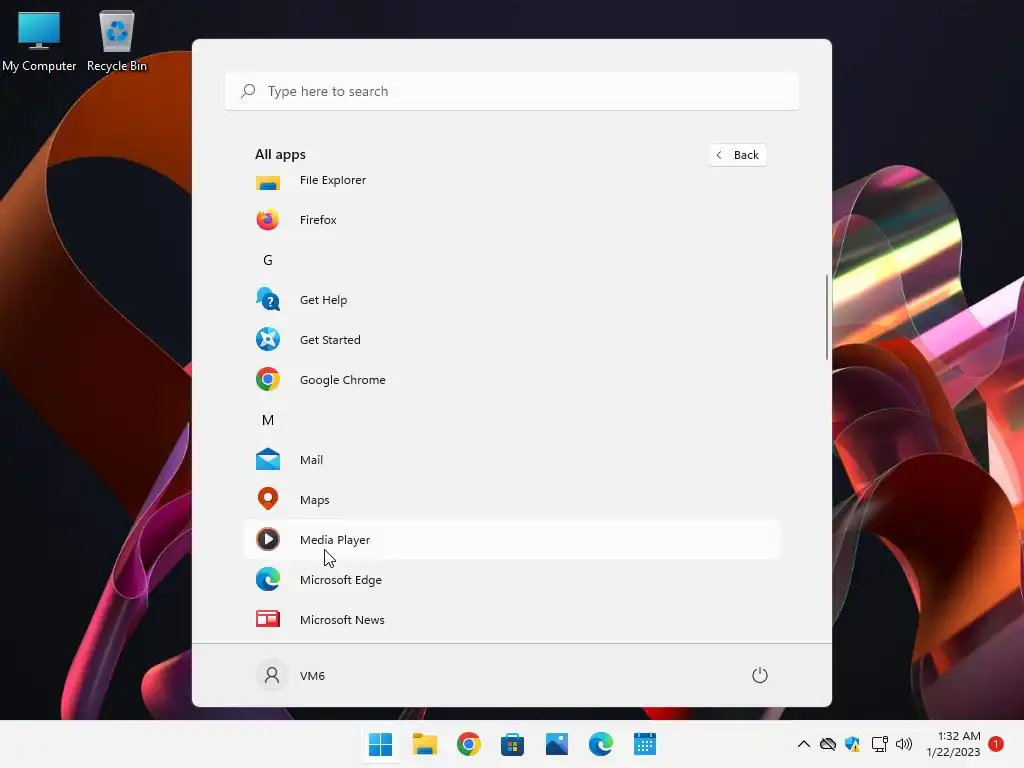Click the "VM6" username text

pyautogui.click(x=312, y=676)
